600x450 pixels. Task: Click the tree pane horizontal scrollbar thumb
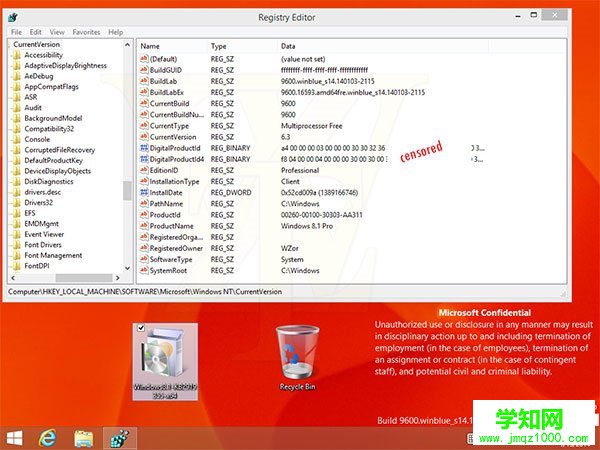[x=84, y=278]
